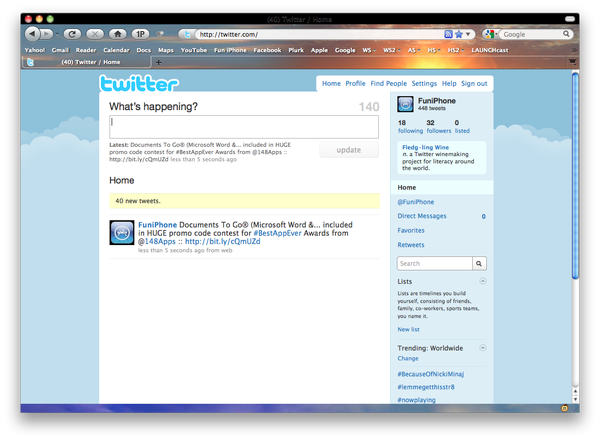Open the #lemmegetthisstr8 trend
The image size is (600, 441).
click(426, 387)
